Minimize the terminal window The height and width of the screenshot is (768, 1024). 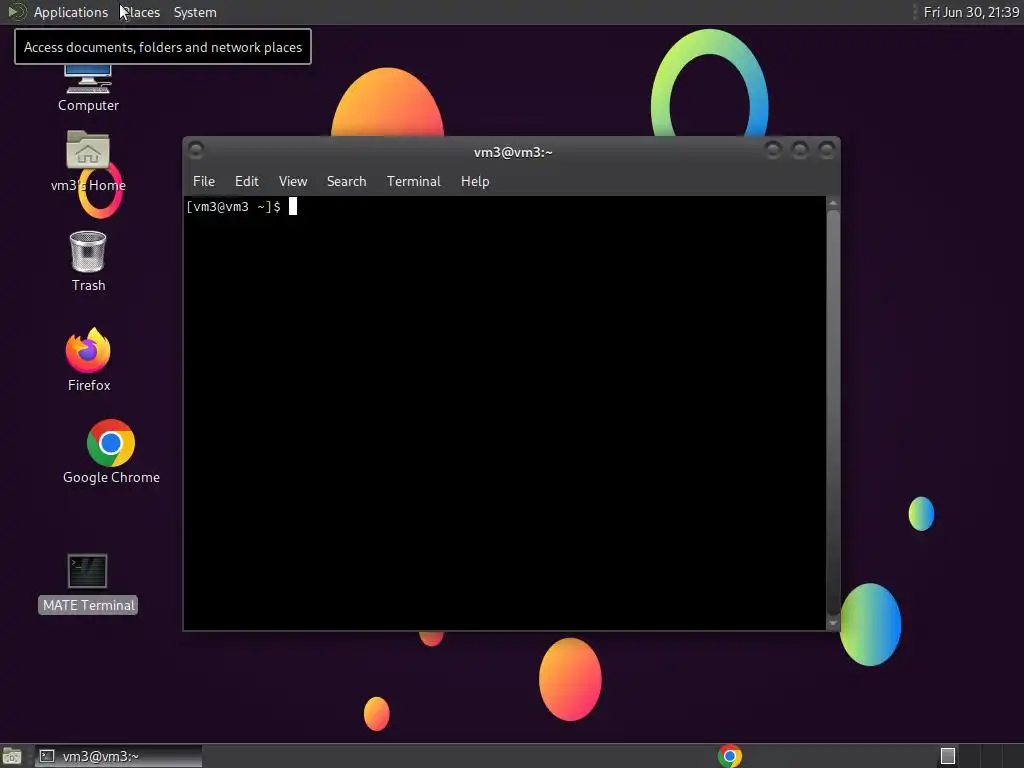point(773,150)
